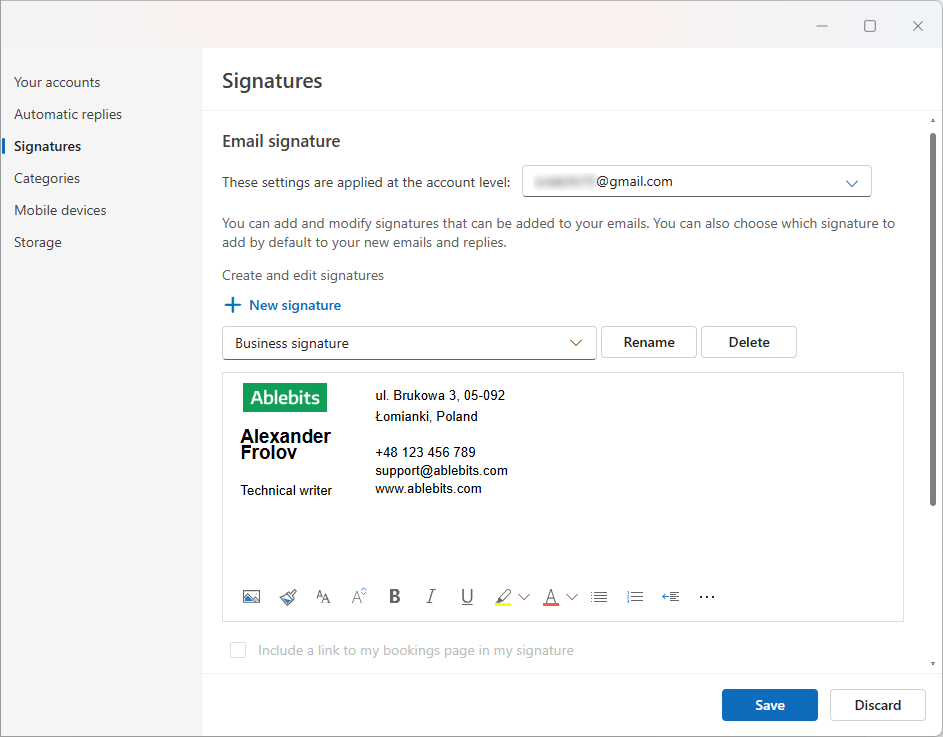Switch to Mobile devices settings

[60, 210]
